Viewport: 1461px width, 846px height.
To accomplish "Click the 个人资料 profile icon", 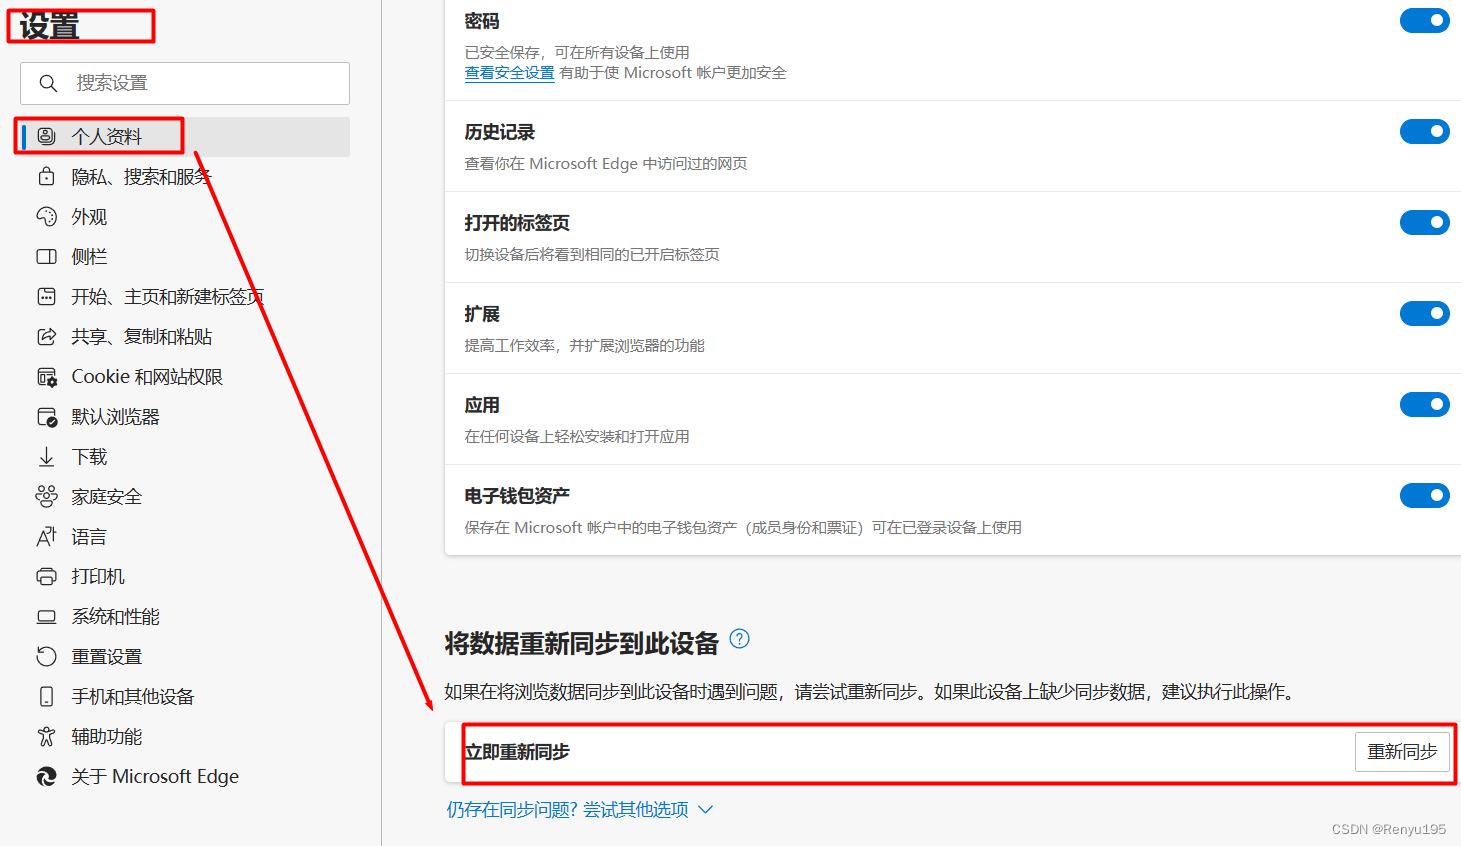I will 46,136.
